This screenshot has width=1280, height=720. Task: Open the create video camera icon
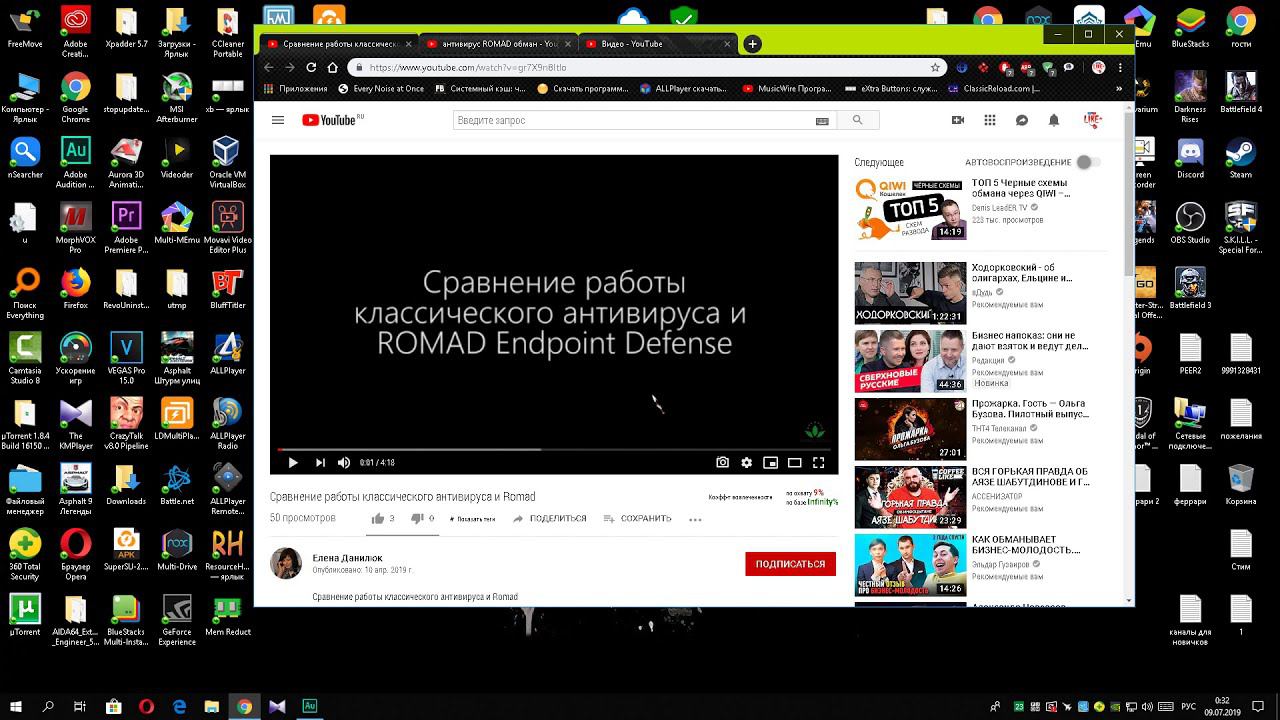tap(958, 120)
